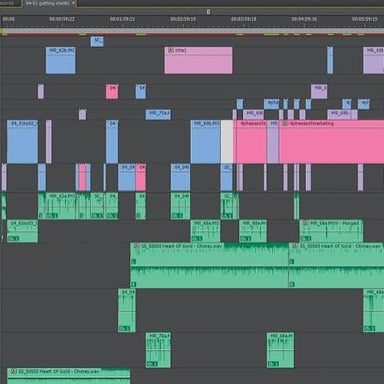Select the green 04_04 audio clip below Heart Of Gold
The width and height of the screenshot is (384, 384).
click(127, 310)
